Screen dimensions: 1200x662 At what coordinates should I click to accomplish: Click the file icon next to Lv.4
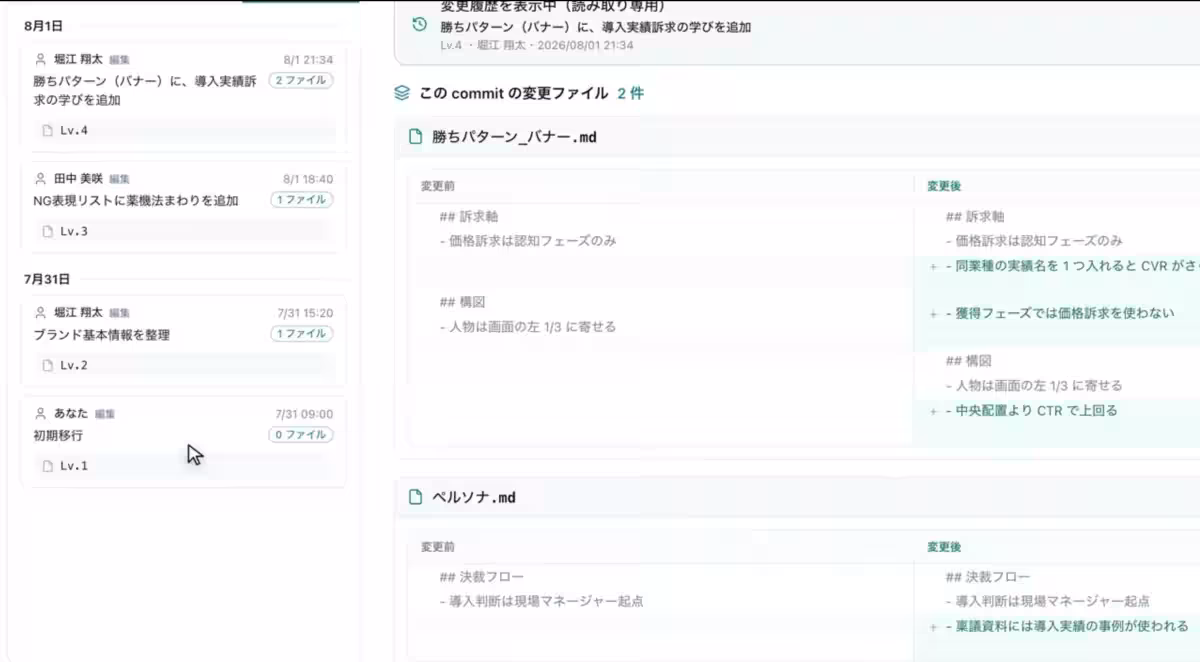coord(47,130)
